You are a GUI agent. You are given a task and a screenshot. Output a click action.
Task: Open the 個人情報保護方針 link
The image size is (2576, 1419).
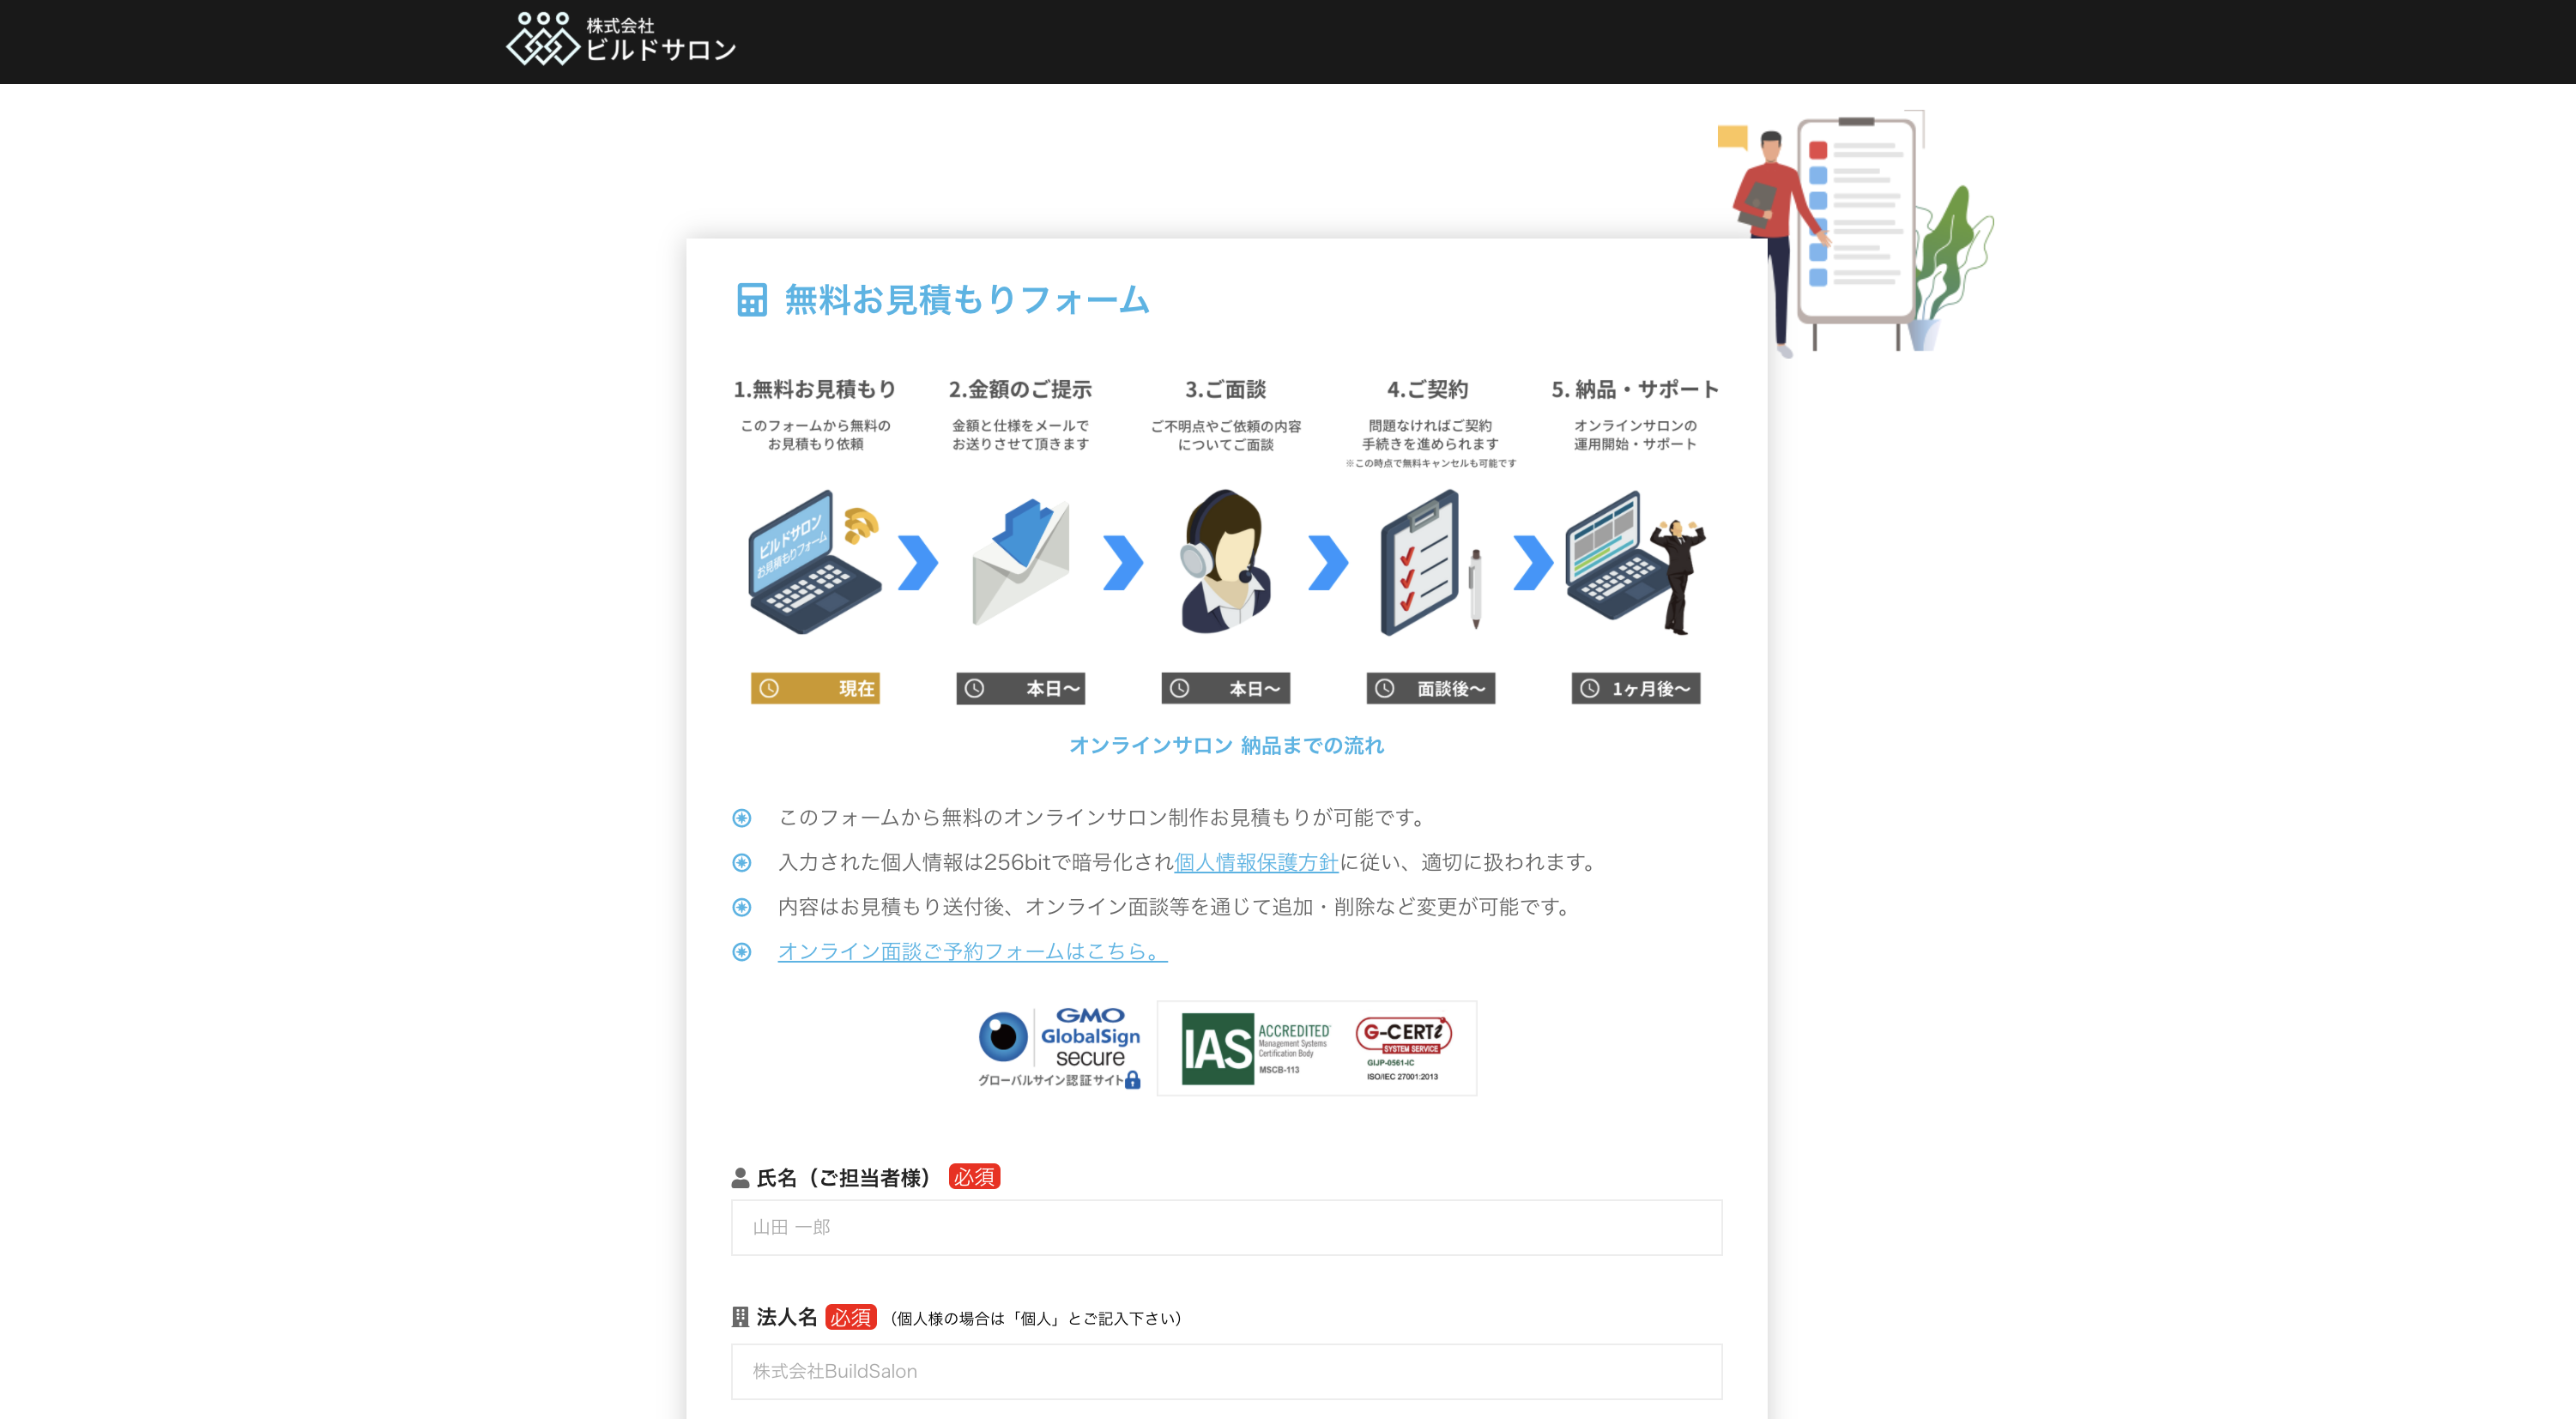click(x=1255, y=863)
